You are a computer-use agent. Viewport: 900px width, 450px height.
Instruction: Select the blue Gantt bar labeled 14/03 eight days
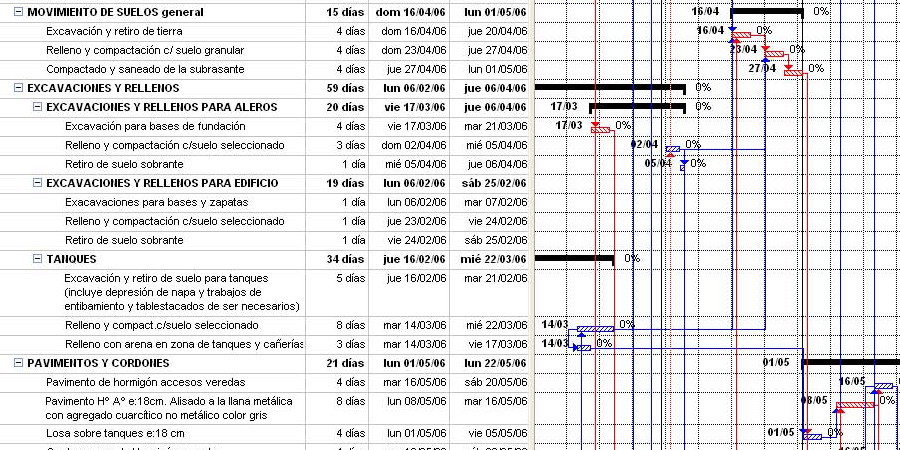click(595, 329)
